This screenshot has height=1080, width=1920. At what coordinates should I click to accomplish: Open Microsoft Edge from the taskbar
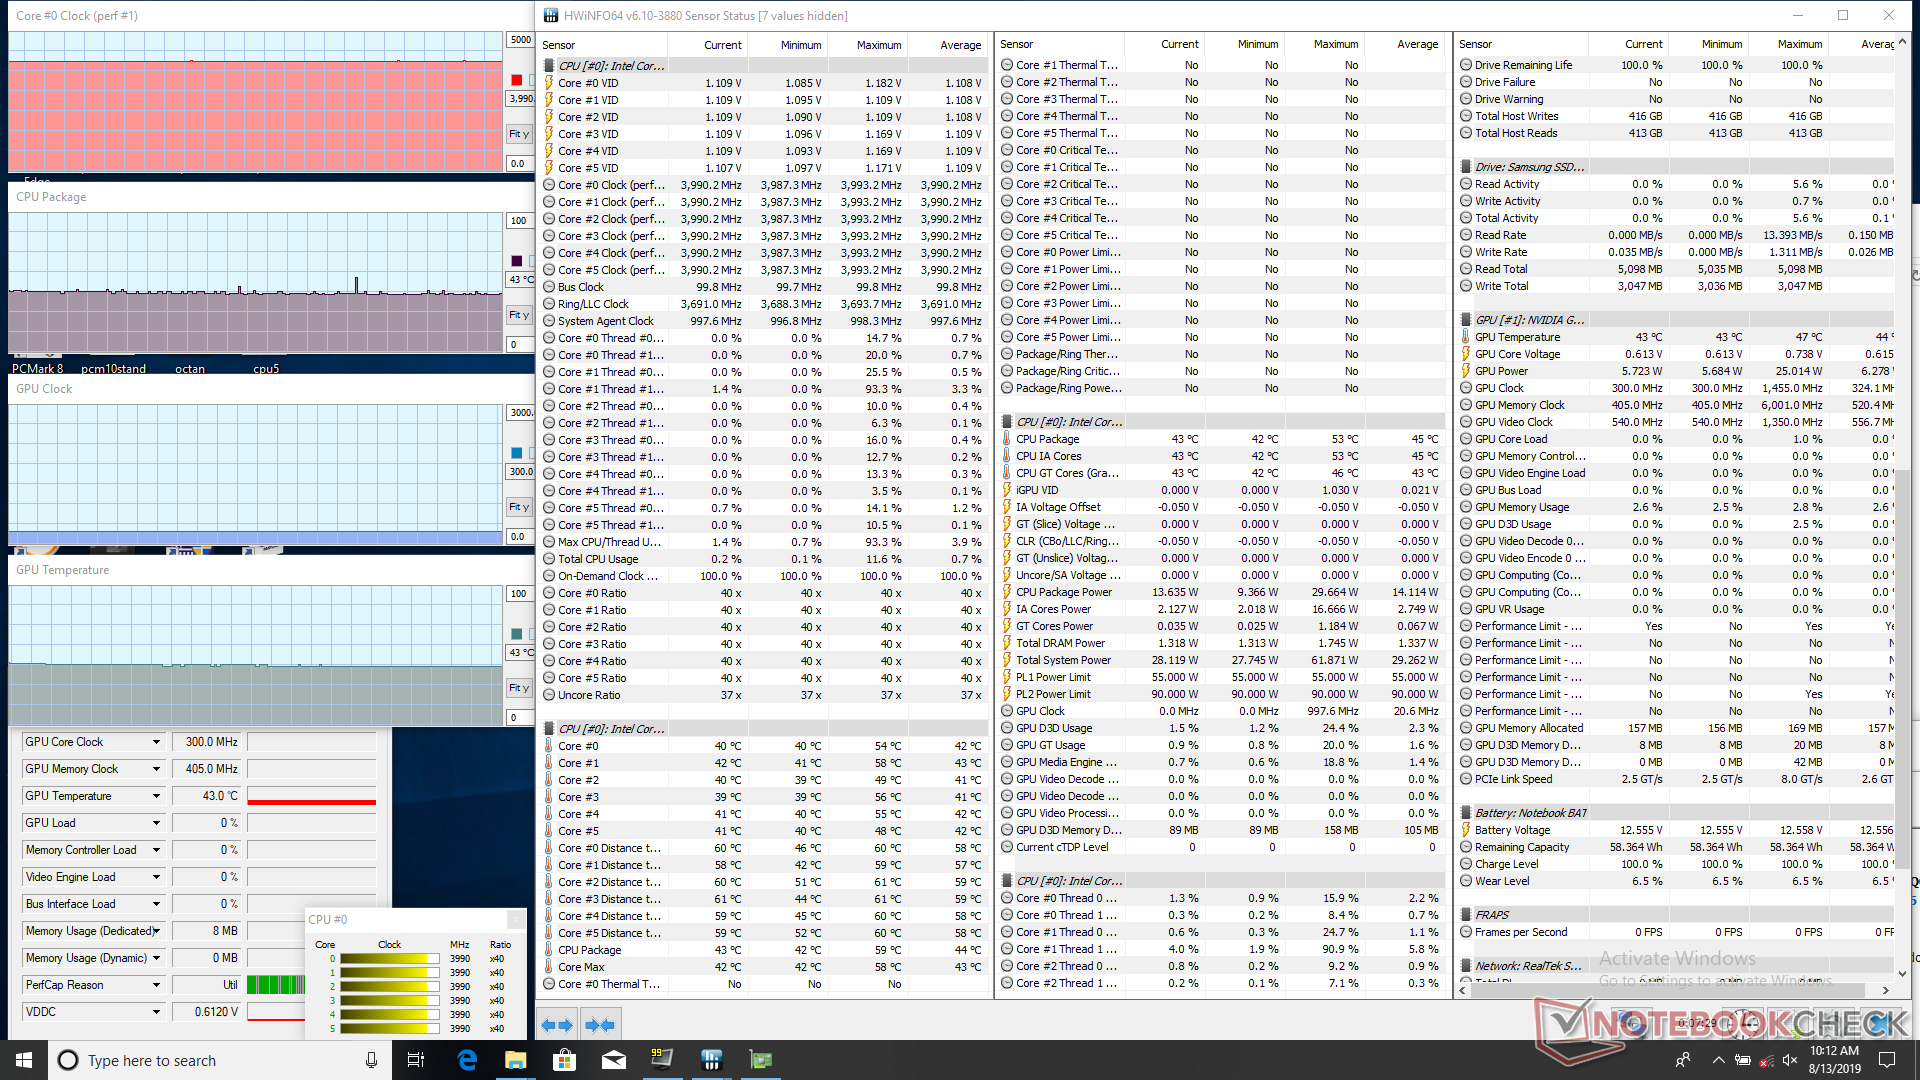(x=467, y=1060)
